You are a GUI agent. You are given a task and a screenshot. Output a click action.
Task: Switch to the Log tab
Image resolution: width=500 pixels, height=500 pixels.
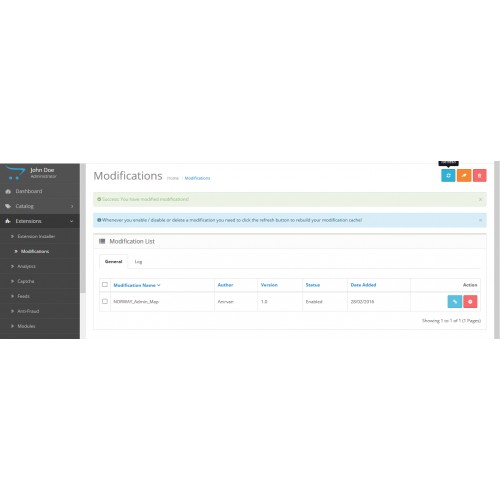pos(138,262)
